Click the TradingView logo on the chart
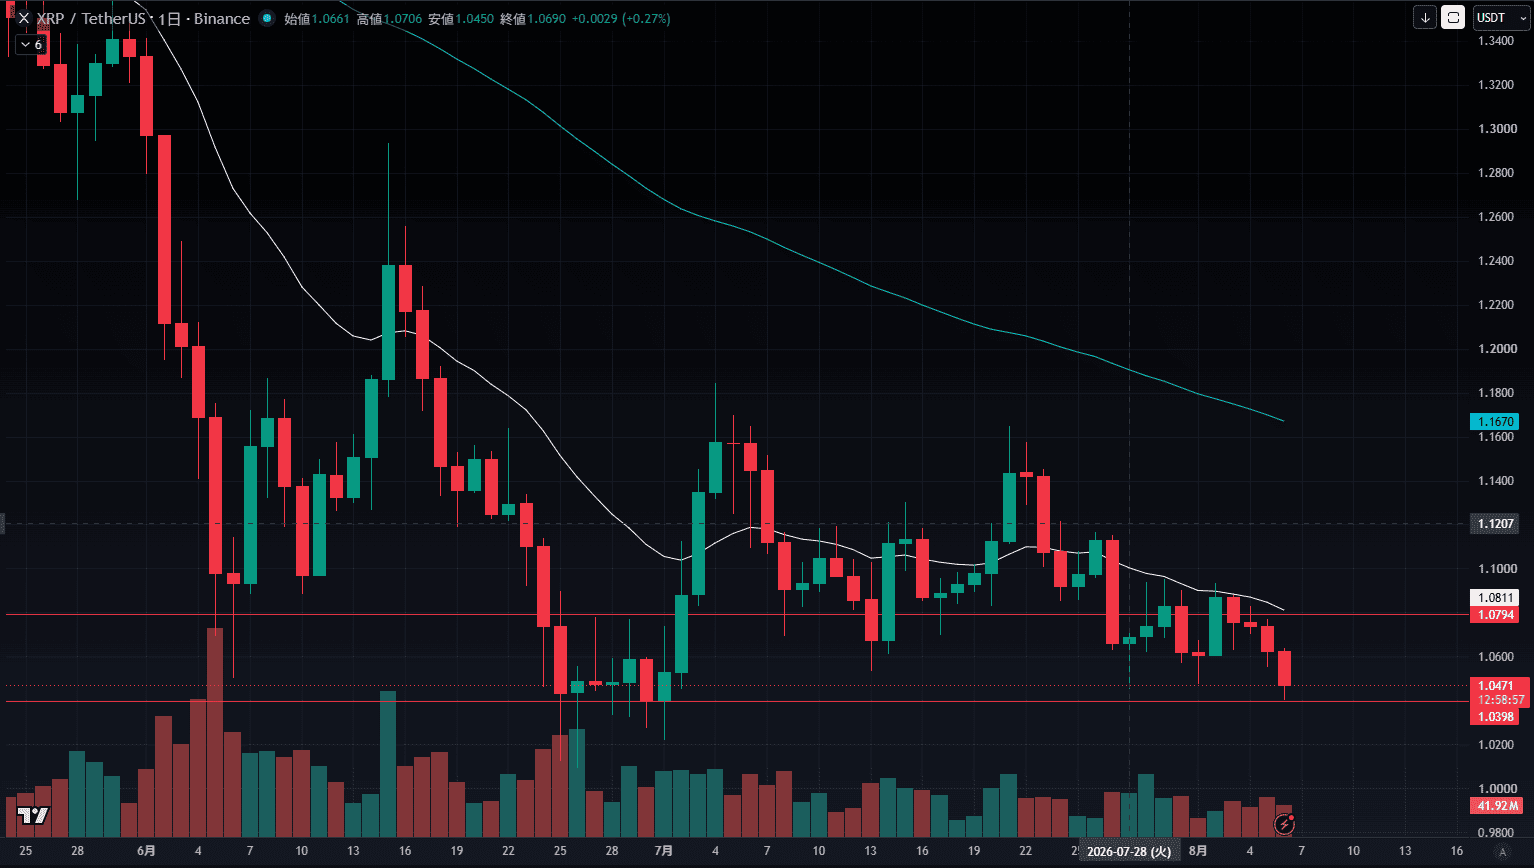This screenshot has height=868, width=1534. pyautogui.click(x=33, y=815)
